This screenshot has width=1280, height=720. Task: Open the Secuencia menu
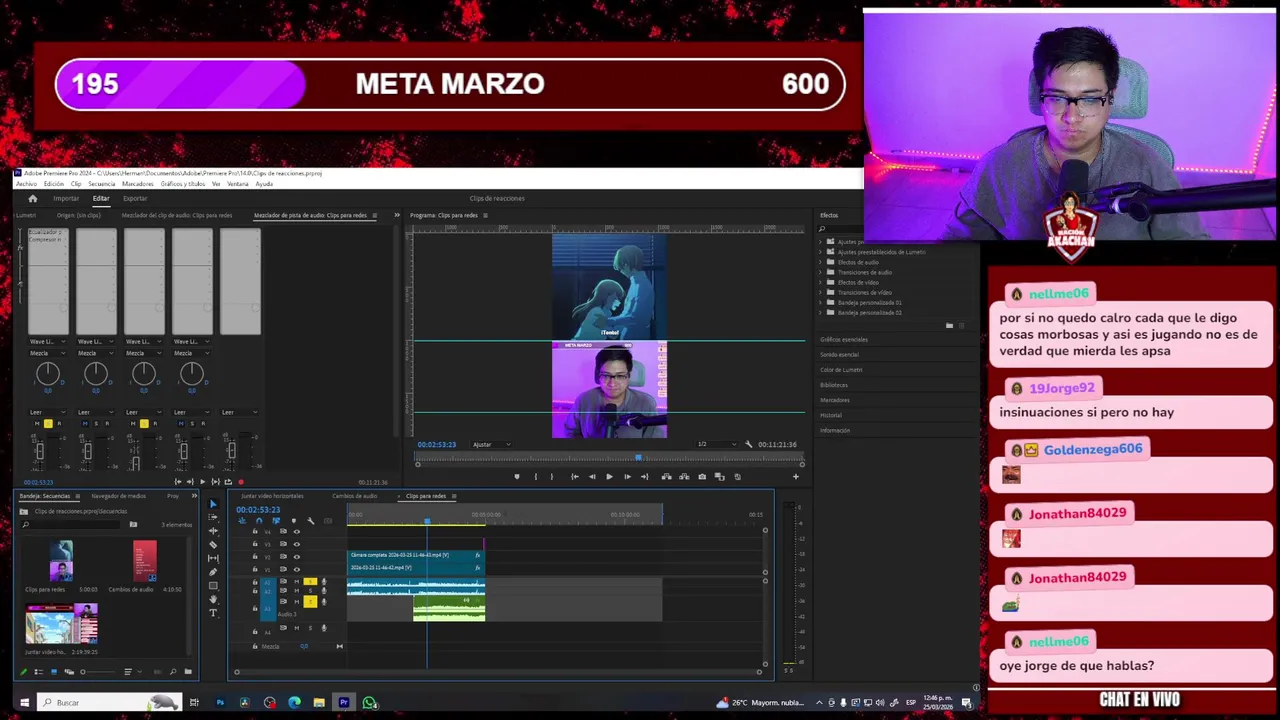(102, 184)
